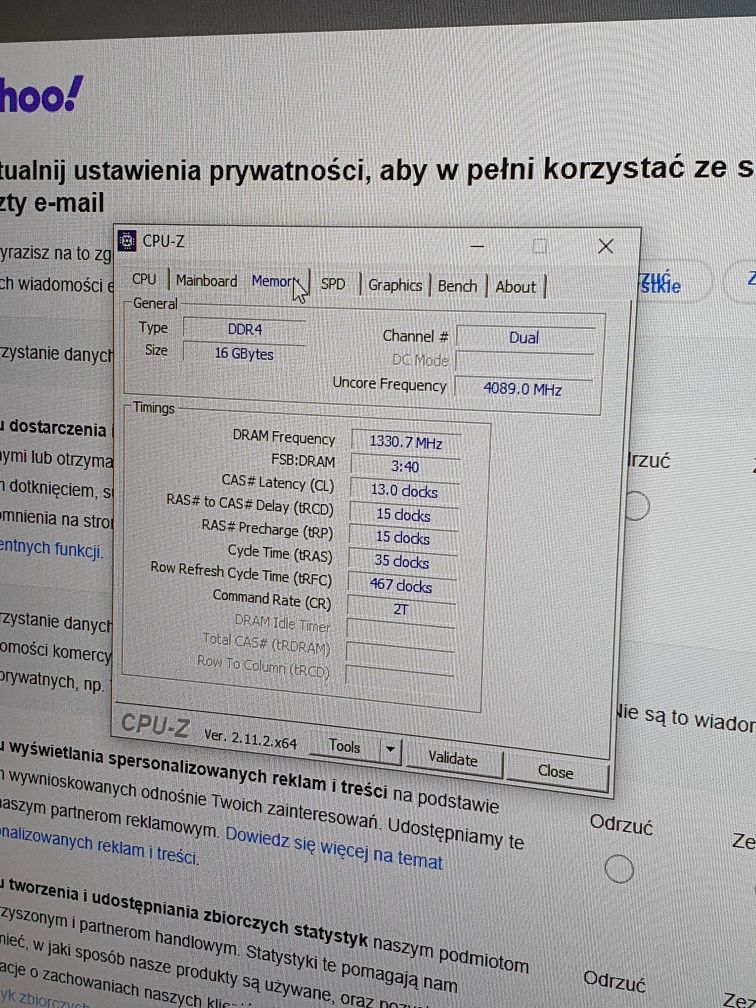
Task: Click the 35 clocks tRAS value
Action: 402,562
